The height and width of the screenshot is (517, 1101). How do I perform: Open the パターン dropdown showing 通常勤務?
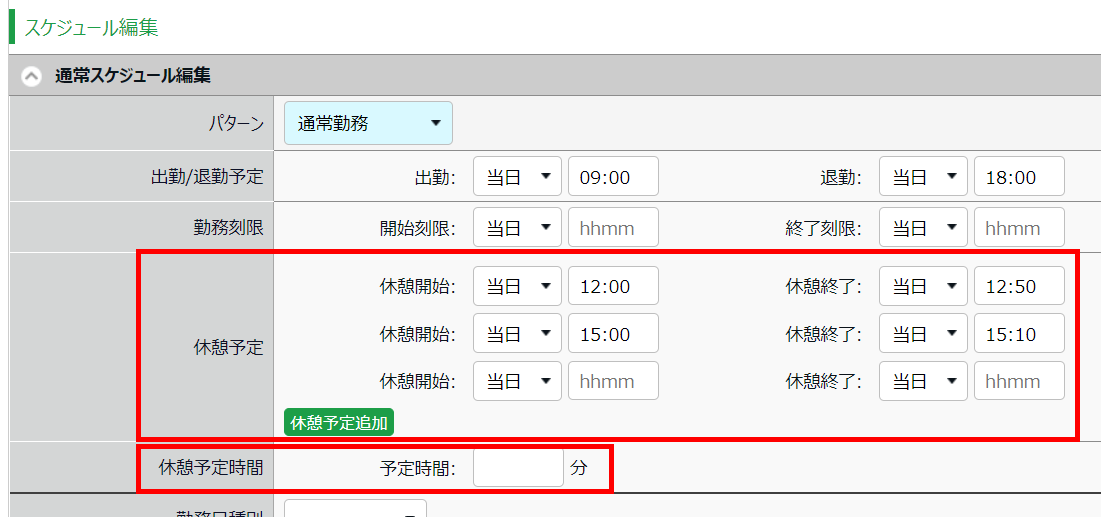(x=368, y=123)
